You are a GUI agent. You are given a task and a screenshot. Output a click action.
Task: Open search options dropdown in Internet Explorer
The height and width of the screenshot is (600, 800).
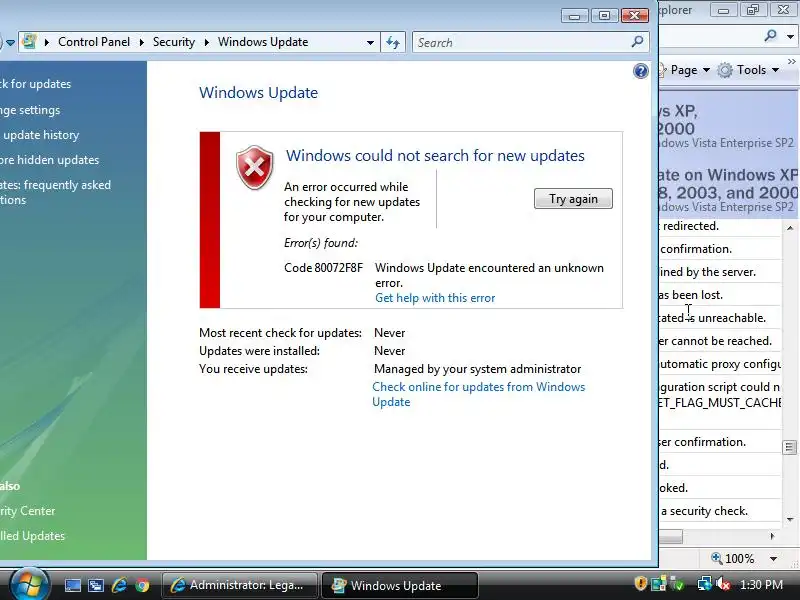[x=790, y=36]
